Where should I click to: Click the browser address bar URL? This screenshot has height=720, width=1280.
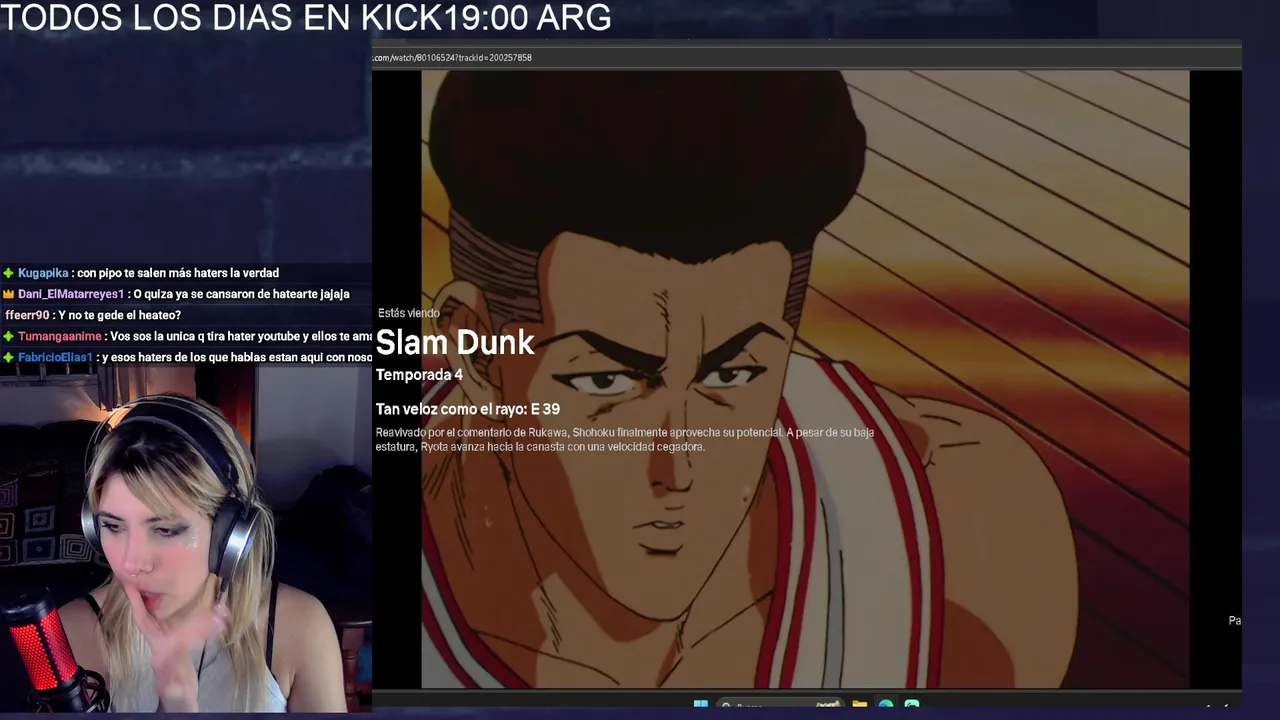click(452, 58)
